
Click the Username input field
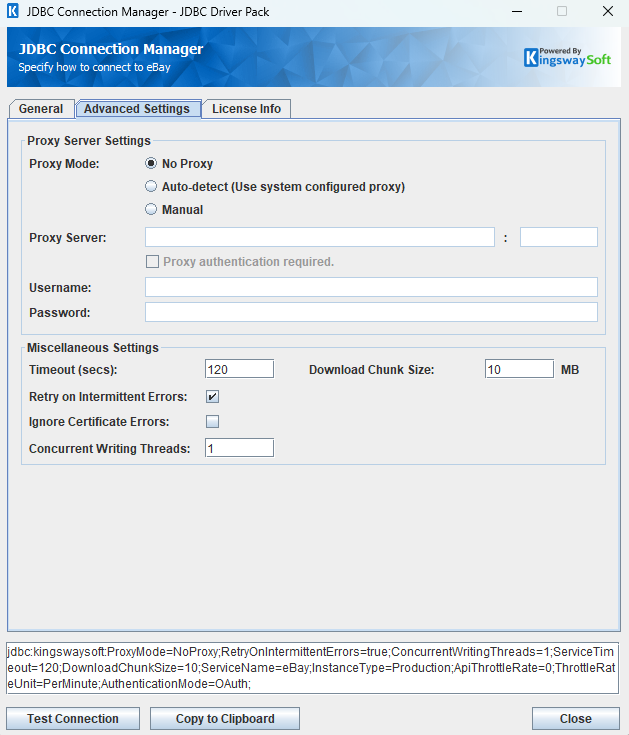371,287
